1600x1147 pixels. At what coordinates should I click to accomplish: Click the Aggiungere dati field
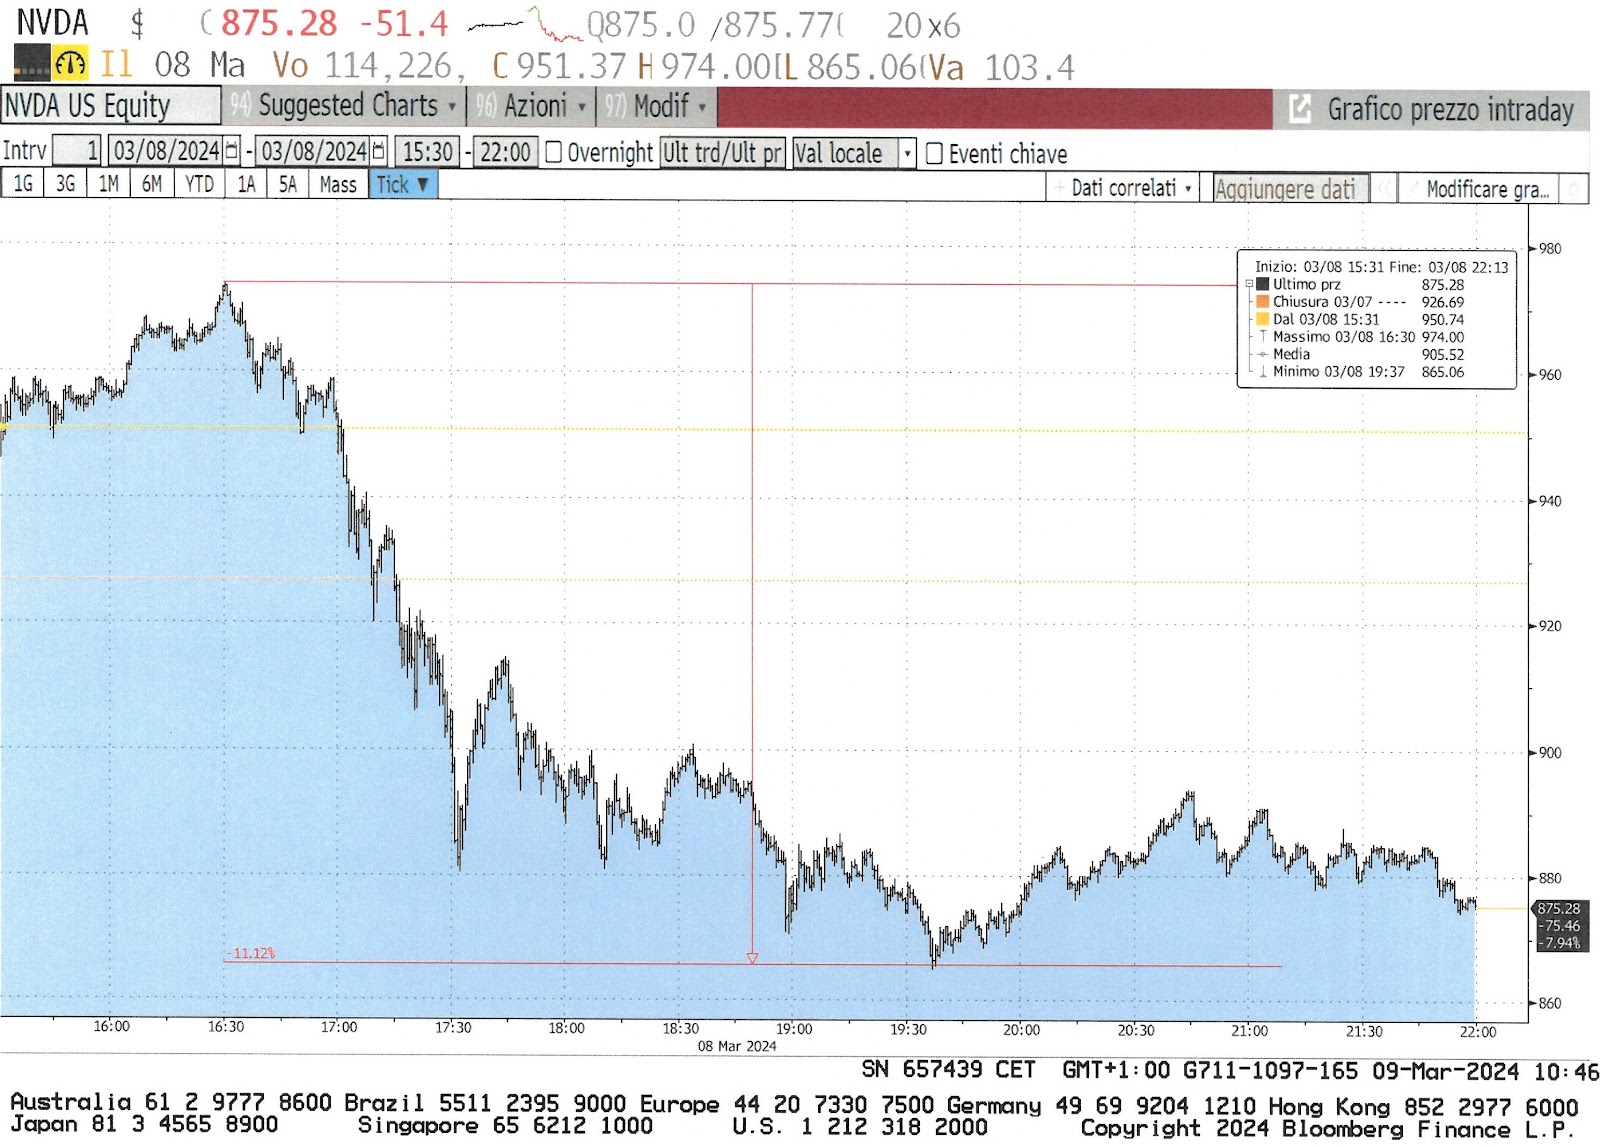[1290, 188]
